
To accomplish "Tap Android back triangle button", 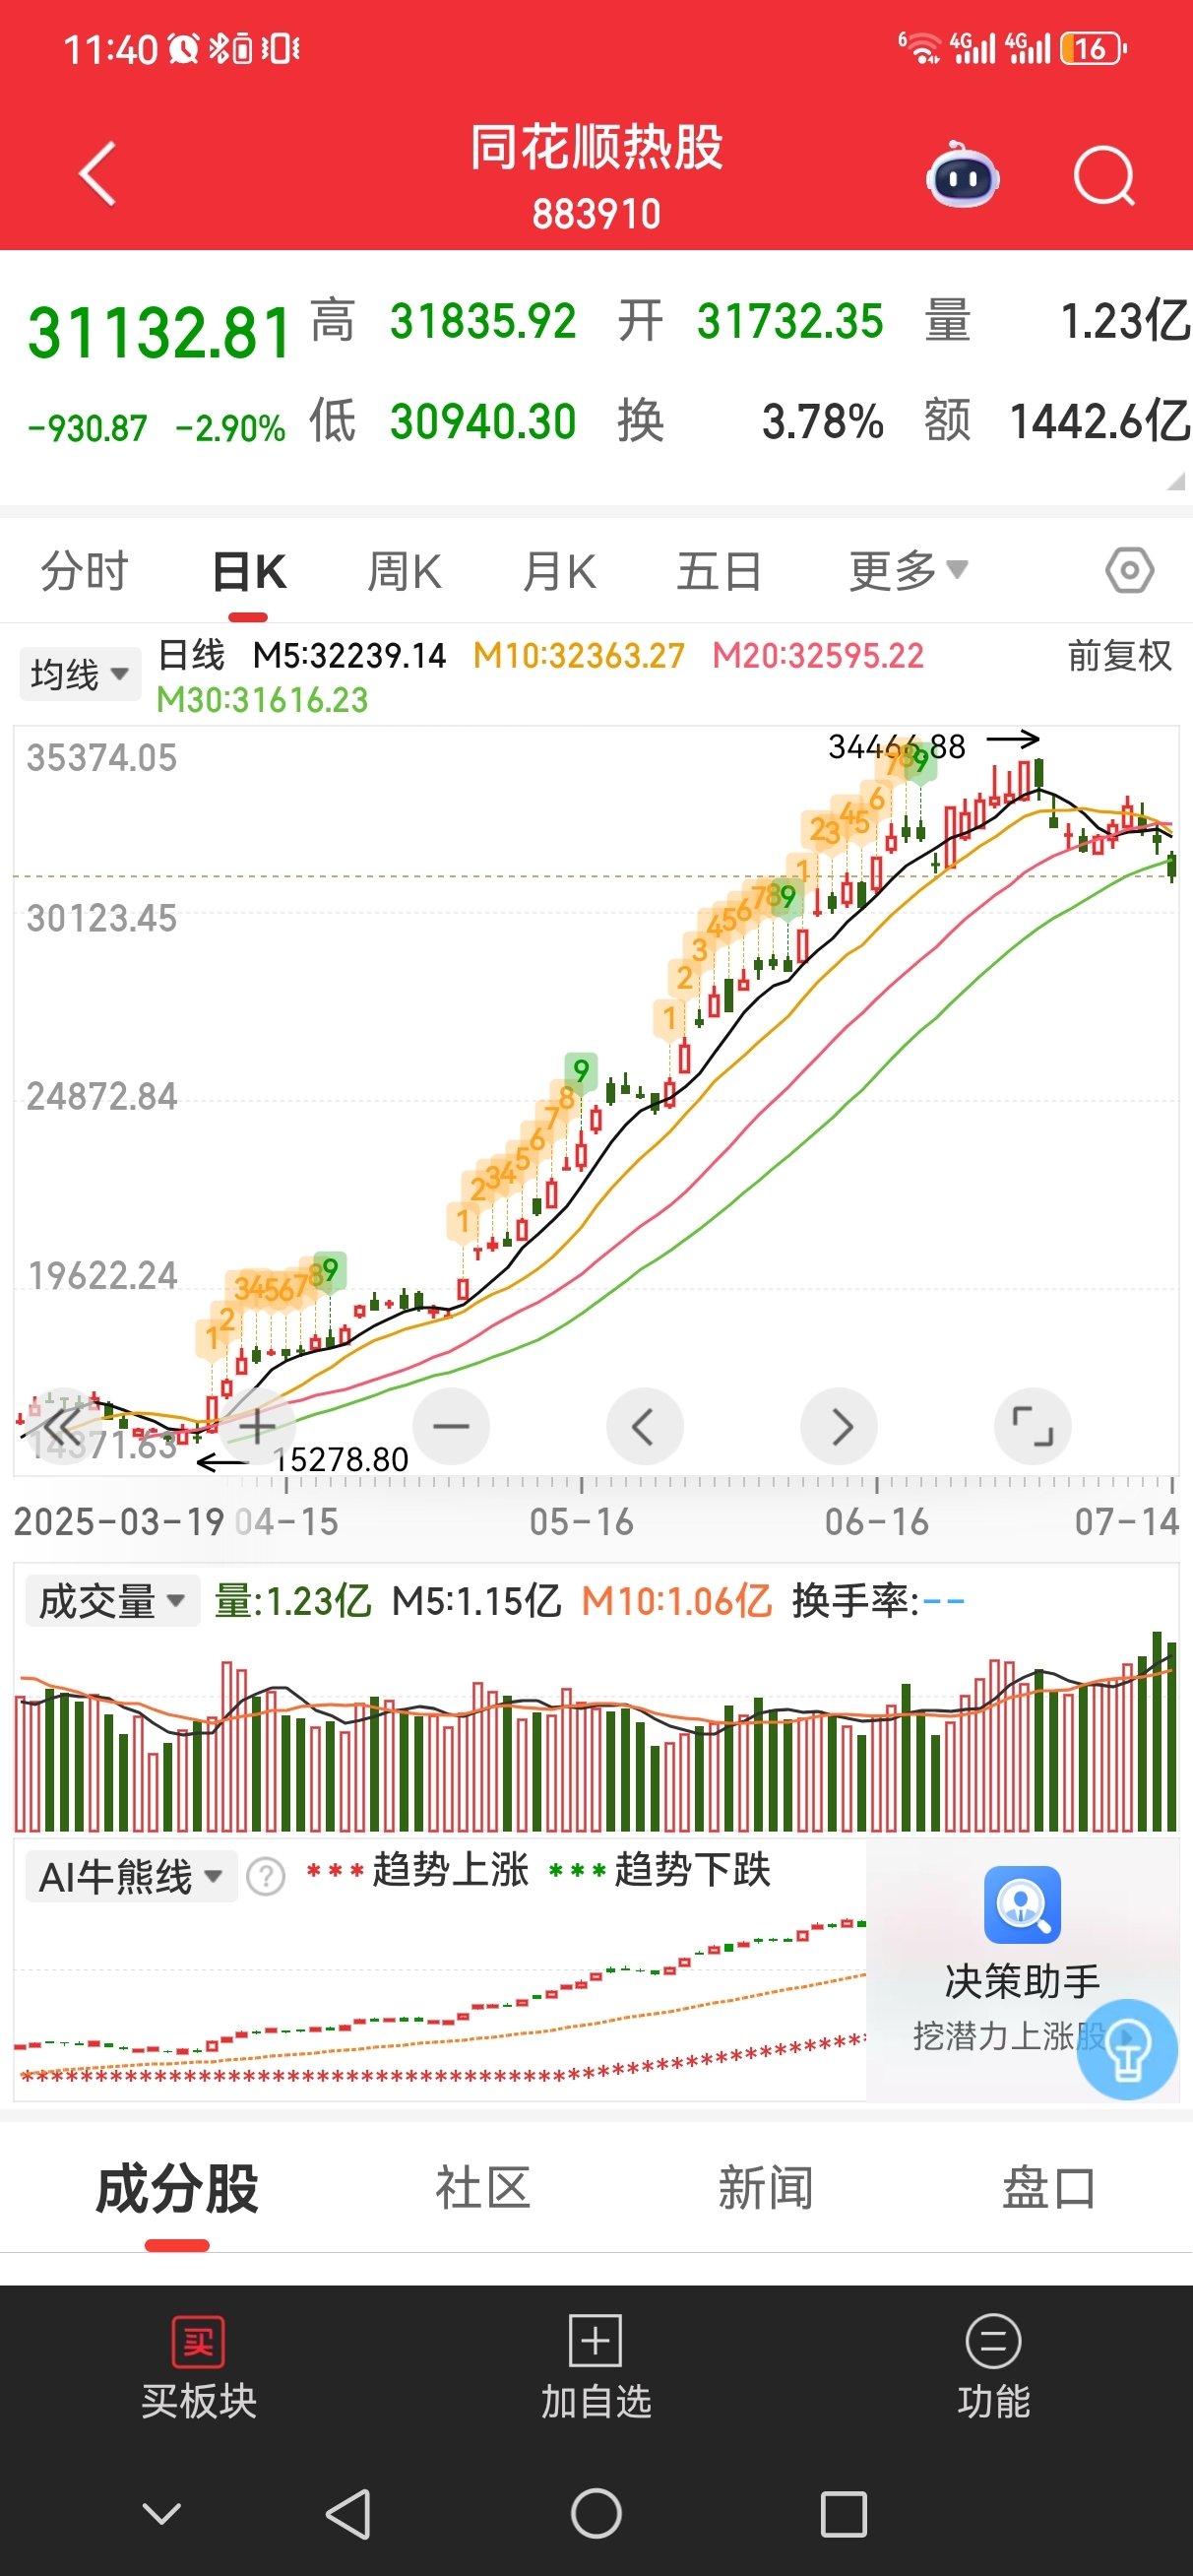I will click(349, 2514).
